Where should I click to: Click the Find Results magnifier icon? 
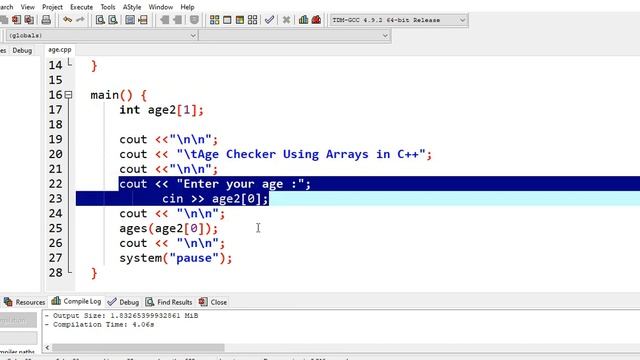pyautogui.click(x=150, y=302)
